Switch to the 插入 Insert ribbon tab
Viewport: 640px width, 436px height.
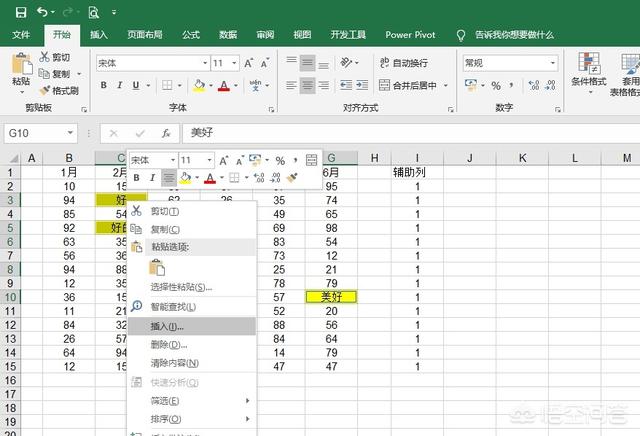[99, 35]
